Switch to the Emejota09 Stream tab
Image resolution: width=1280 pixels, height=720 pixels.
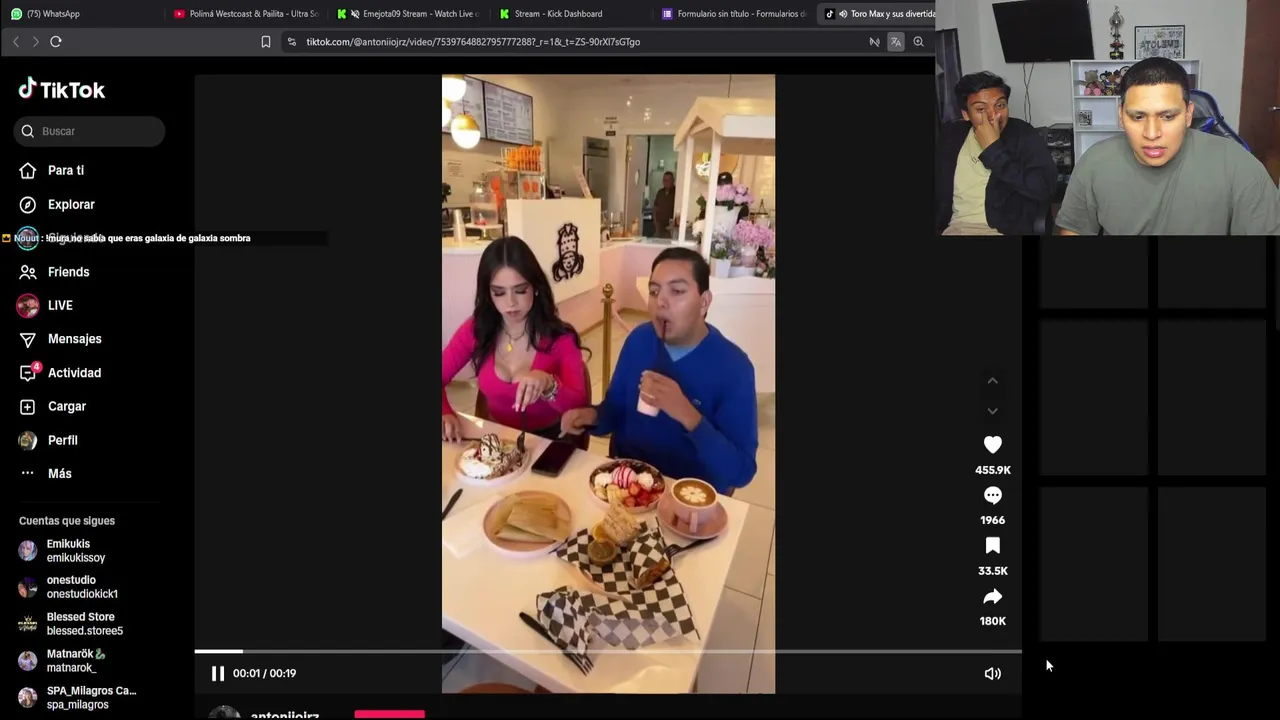(410, 14)
